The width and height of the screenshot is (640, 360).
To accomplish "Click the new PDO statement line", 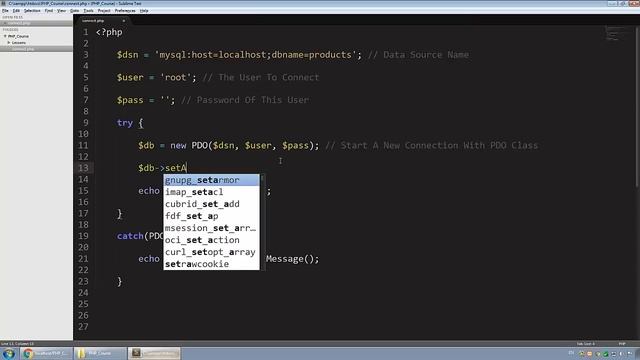I will tap(229, 145).
